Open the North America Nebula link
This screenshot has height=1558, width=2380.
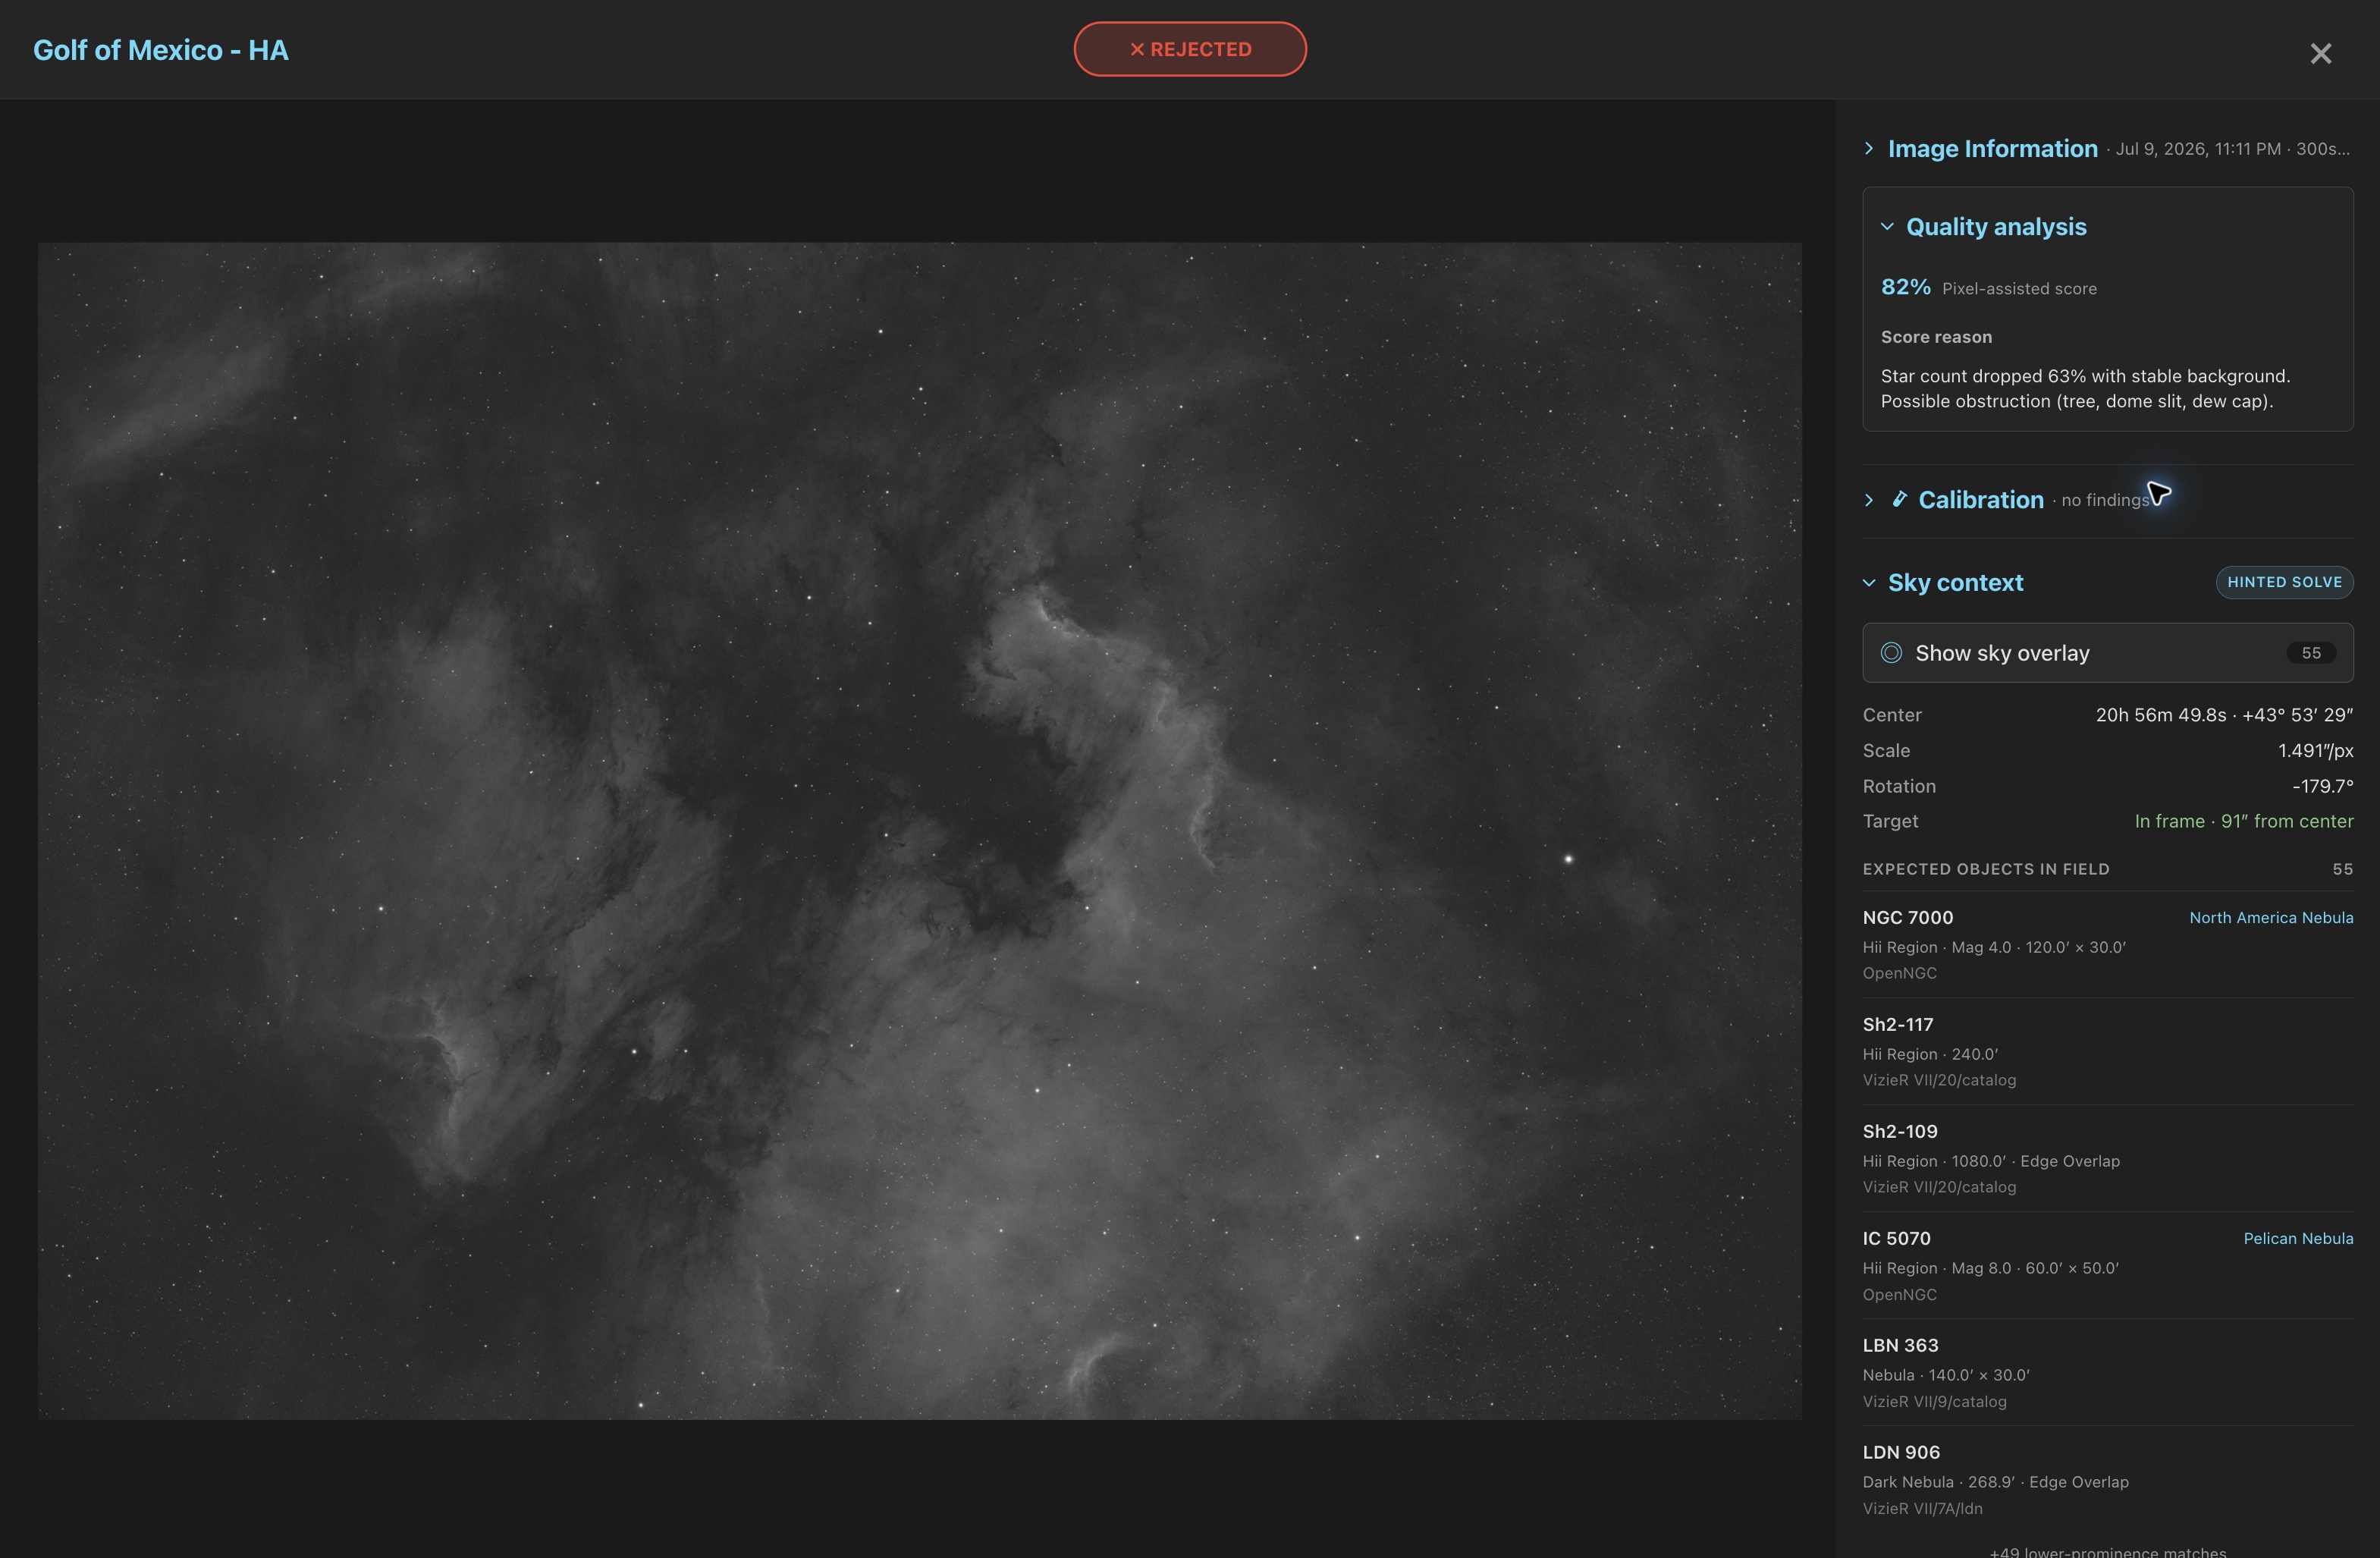(2271, 918)
